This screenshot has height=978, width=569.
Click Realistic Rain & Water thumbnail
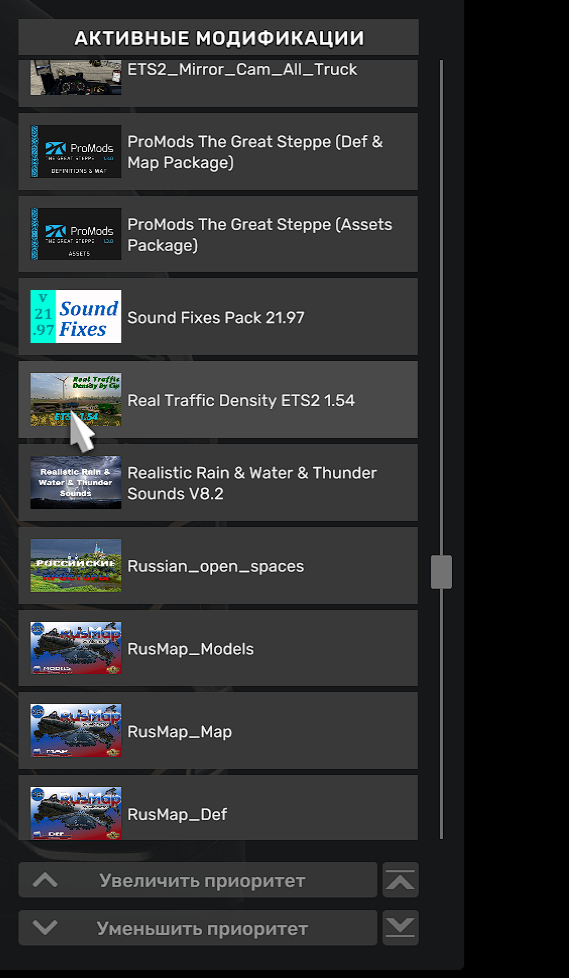coord(75,483)
